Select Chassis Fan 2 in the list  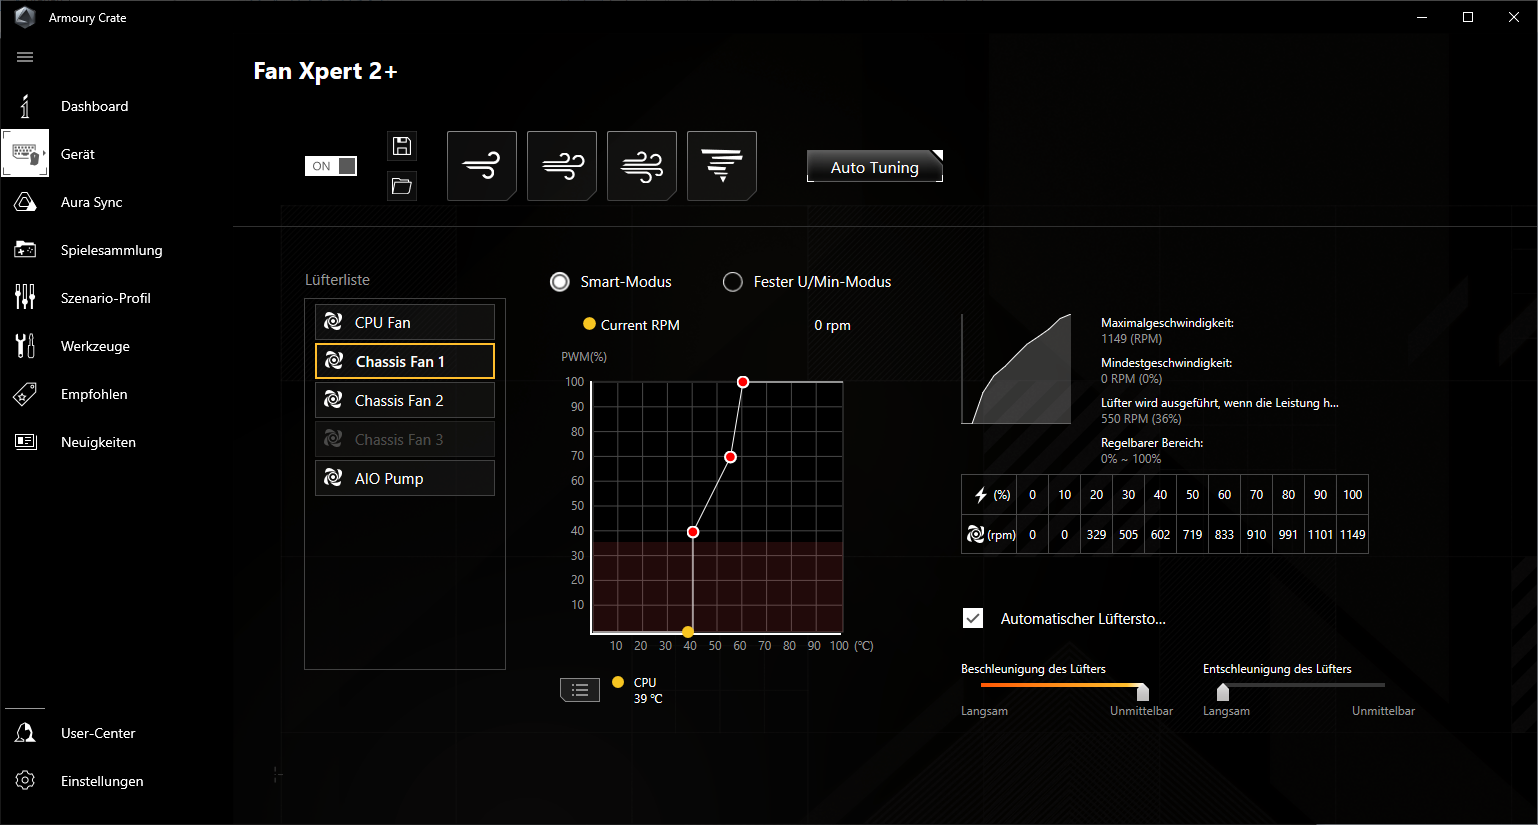405,400
